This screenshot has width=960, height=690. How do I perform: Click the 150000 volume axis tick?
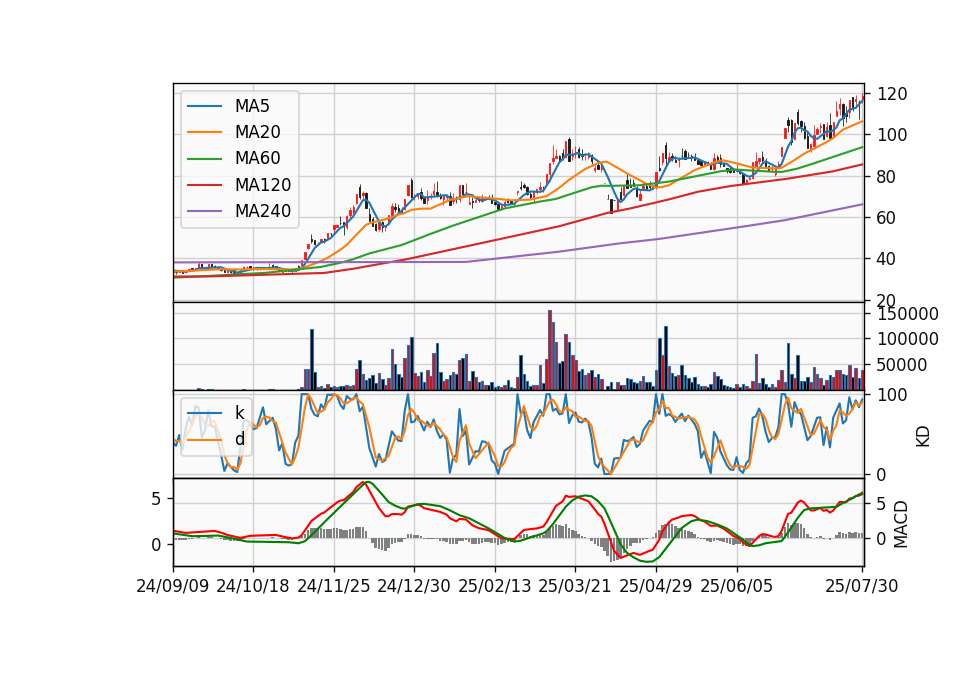(908, 314)
